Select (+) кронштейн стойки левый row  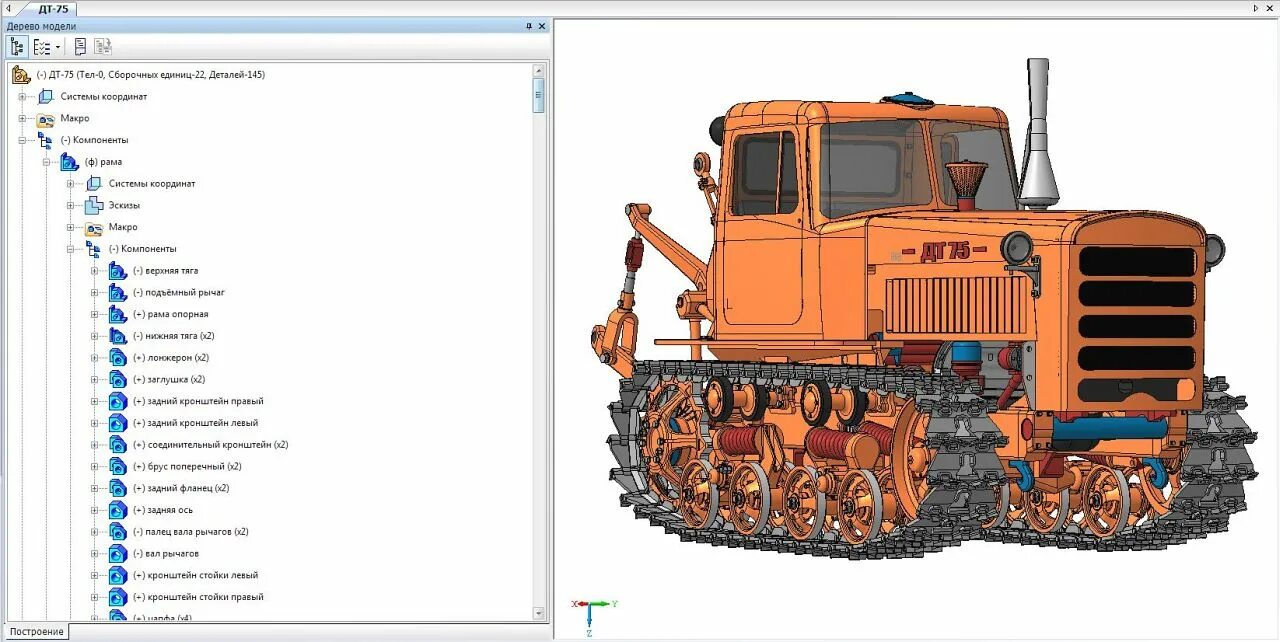coord(195,575)
